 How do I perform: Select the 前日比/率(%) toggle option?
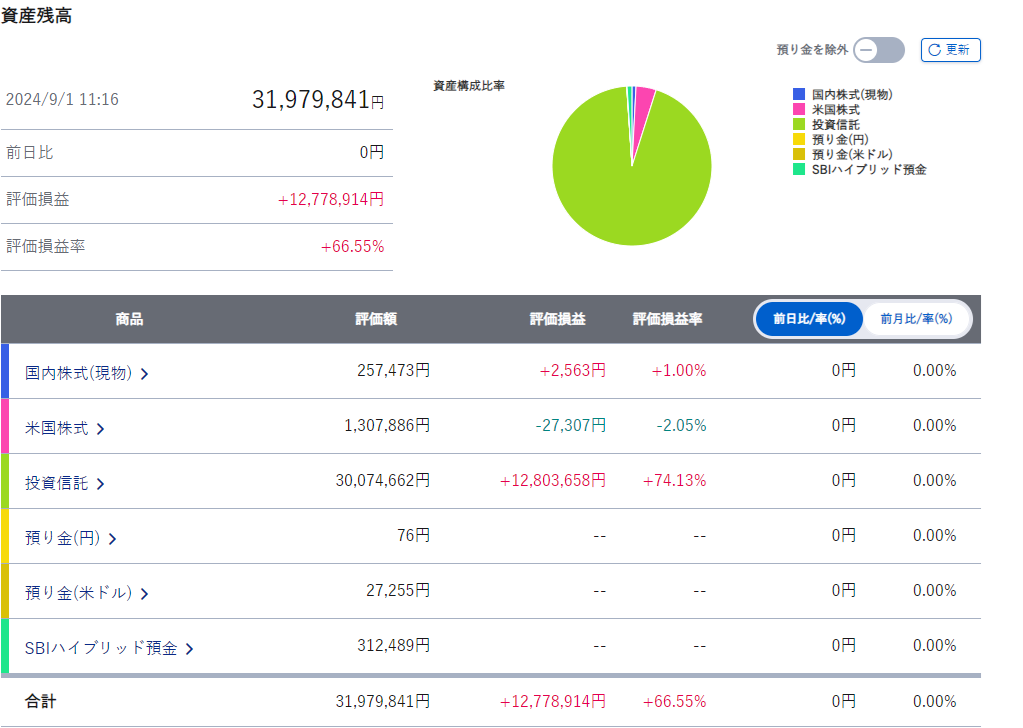click(809, 319)
